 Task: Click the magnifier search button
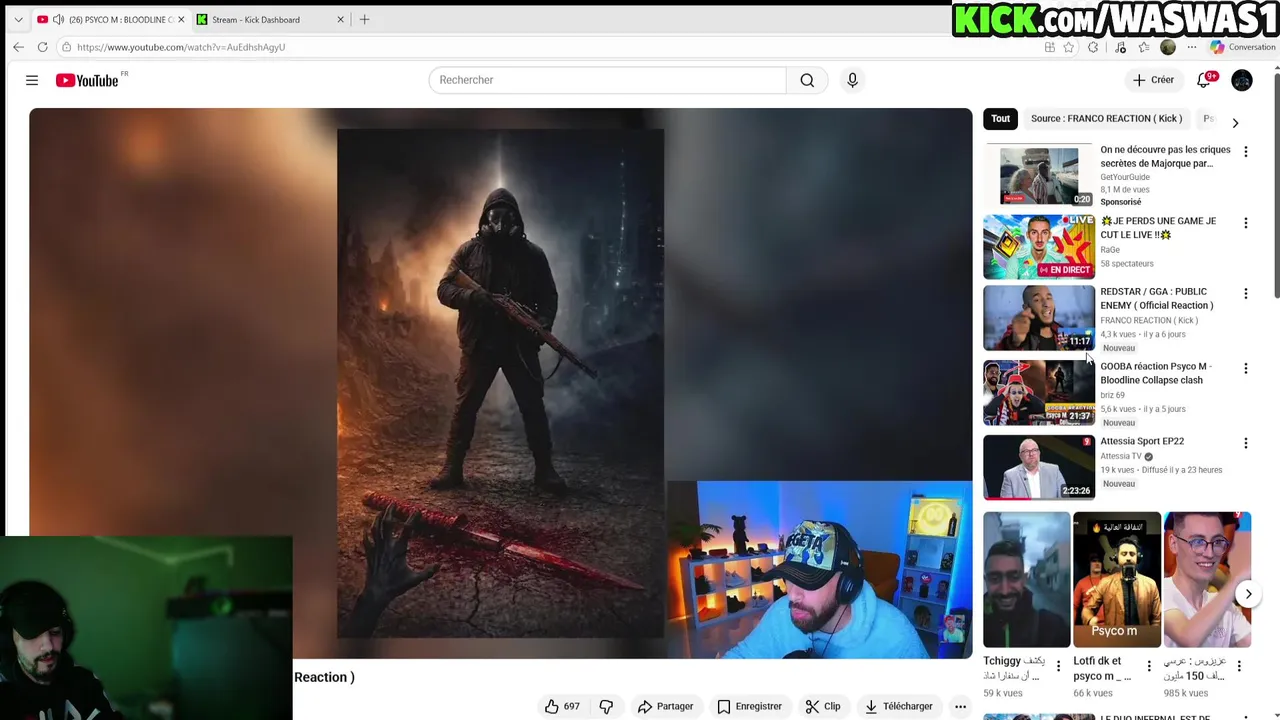[807, 80]
